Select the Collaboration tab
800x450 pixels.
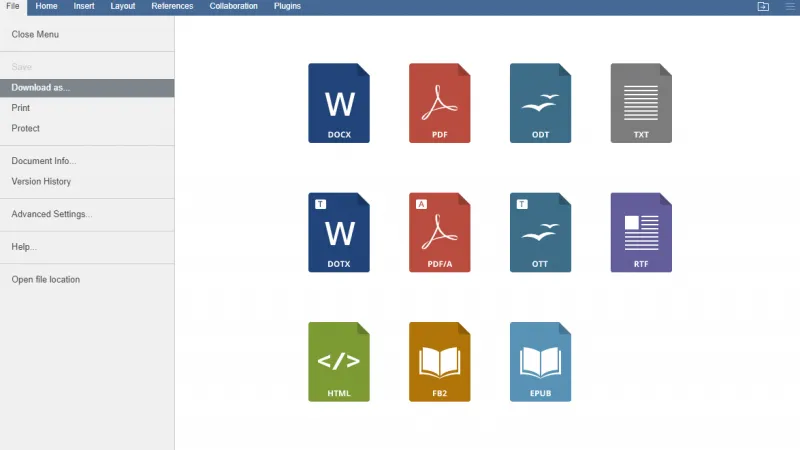pos(233,6)
